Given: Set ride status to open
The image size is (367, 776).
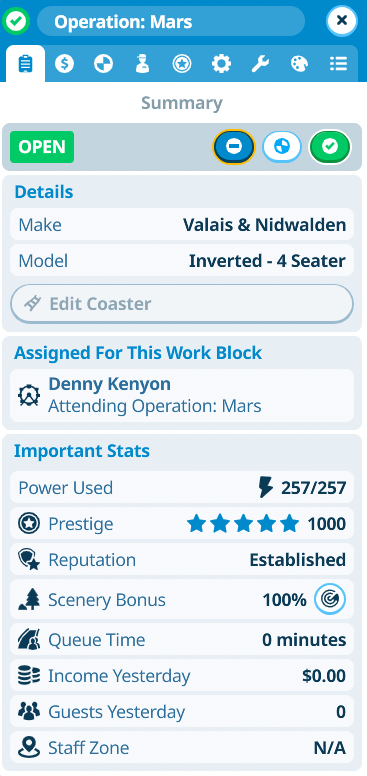Looking at the screenshot, I should coord(330,147).
